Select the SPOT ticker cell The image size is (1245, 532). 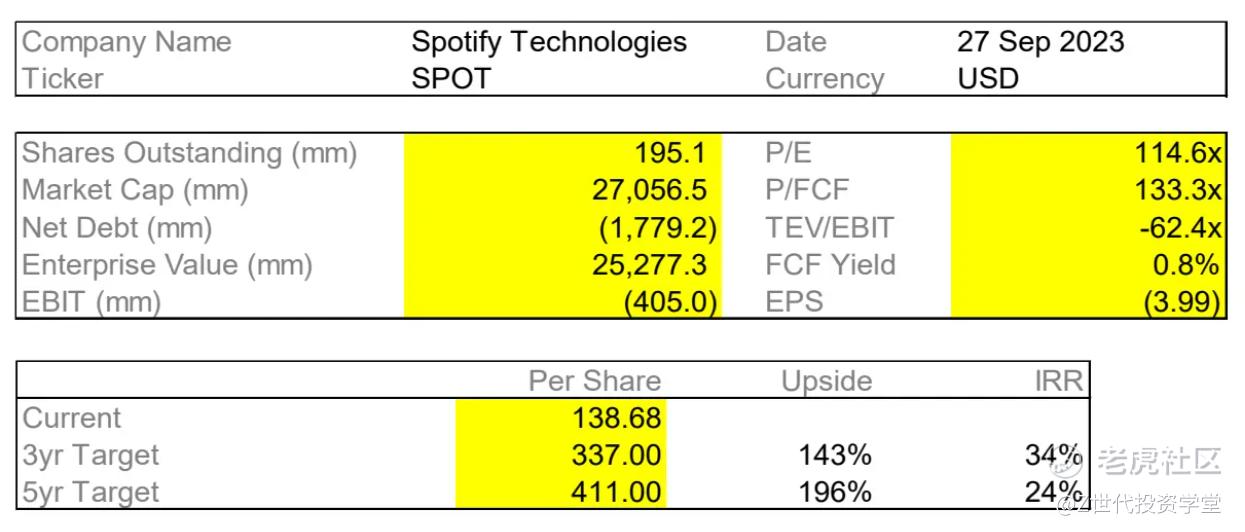(x=451, y=79)
